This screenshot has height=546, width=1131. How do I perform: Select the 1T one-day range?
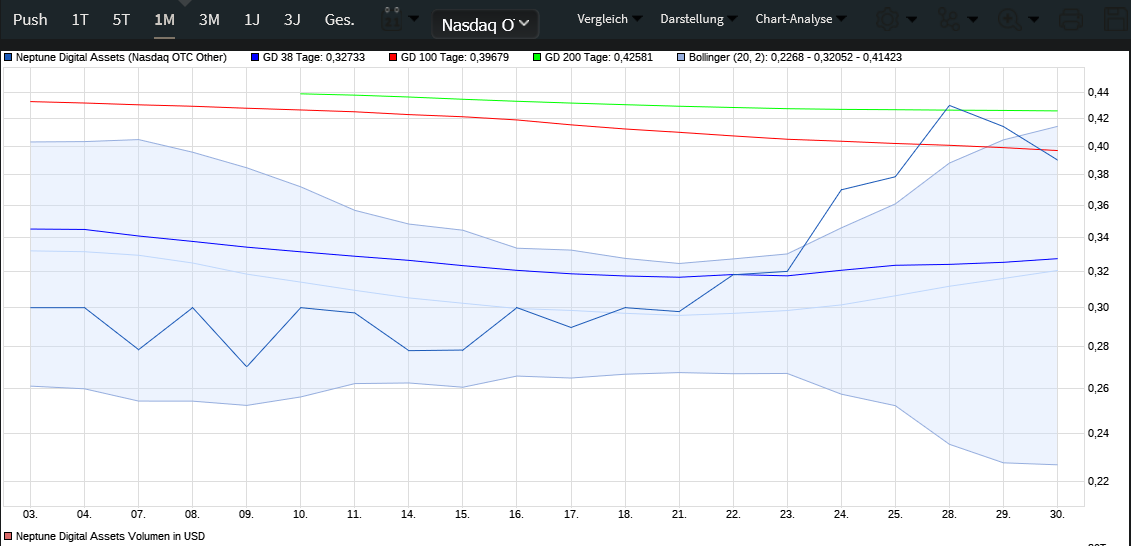pyautogui.click(x=80, y=19)
